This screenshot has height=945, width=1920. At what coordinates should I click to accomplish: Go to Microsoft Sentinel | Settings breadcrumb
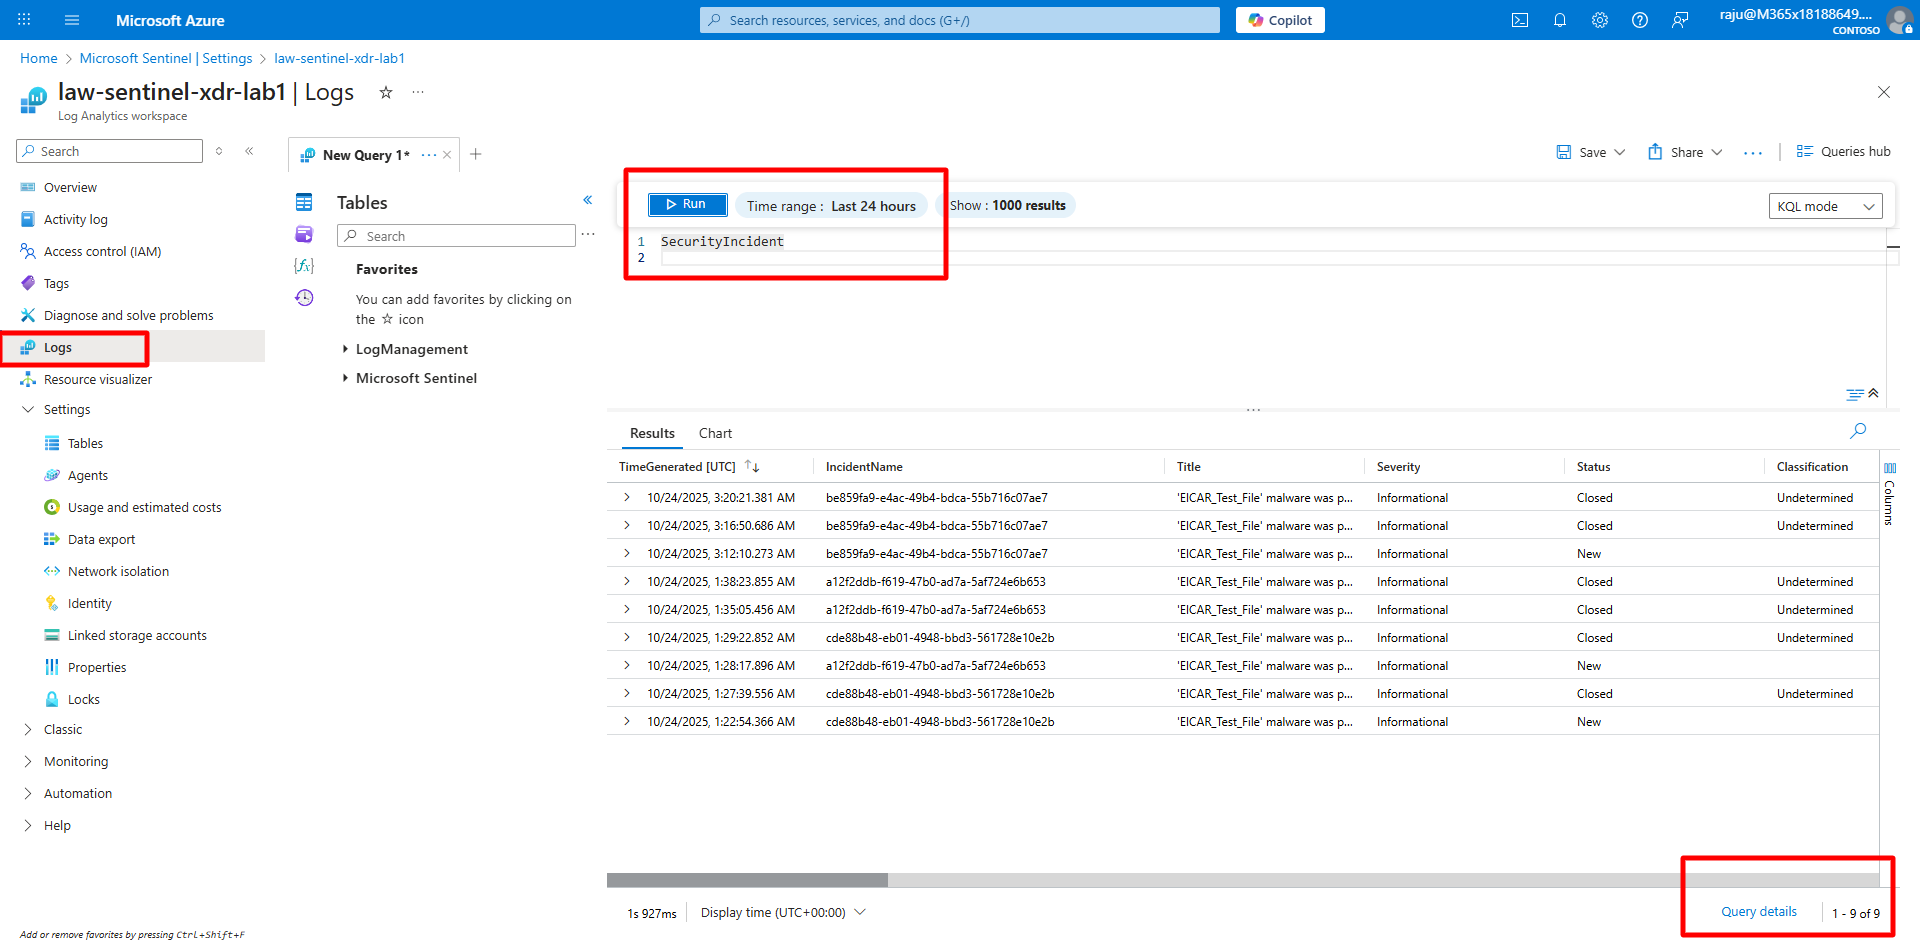166,58
